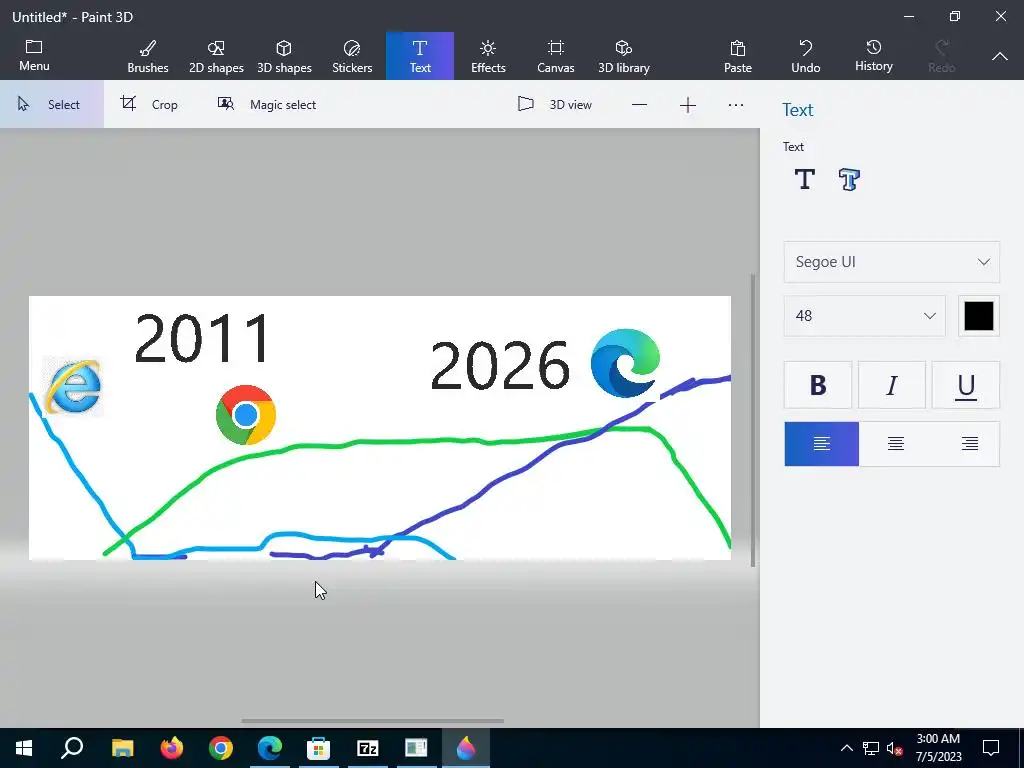Open the network tray icon
The height and width of the screenshot is (768, 1024).
(x=871, y=748)
